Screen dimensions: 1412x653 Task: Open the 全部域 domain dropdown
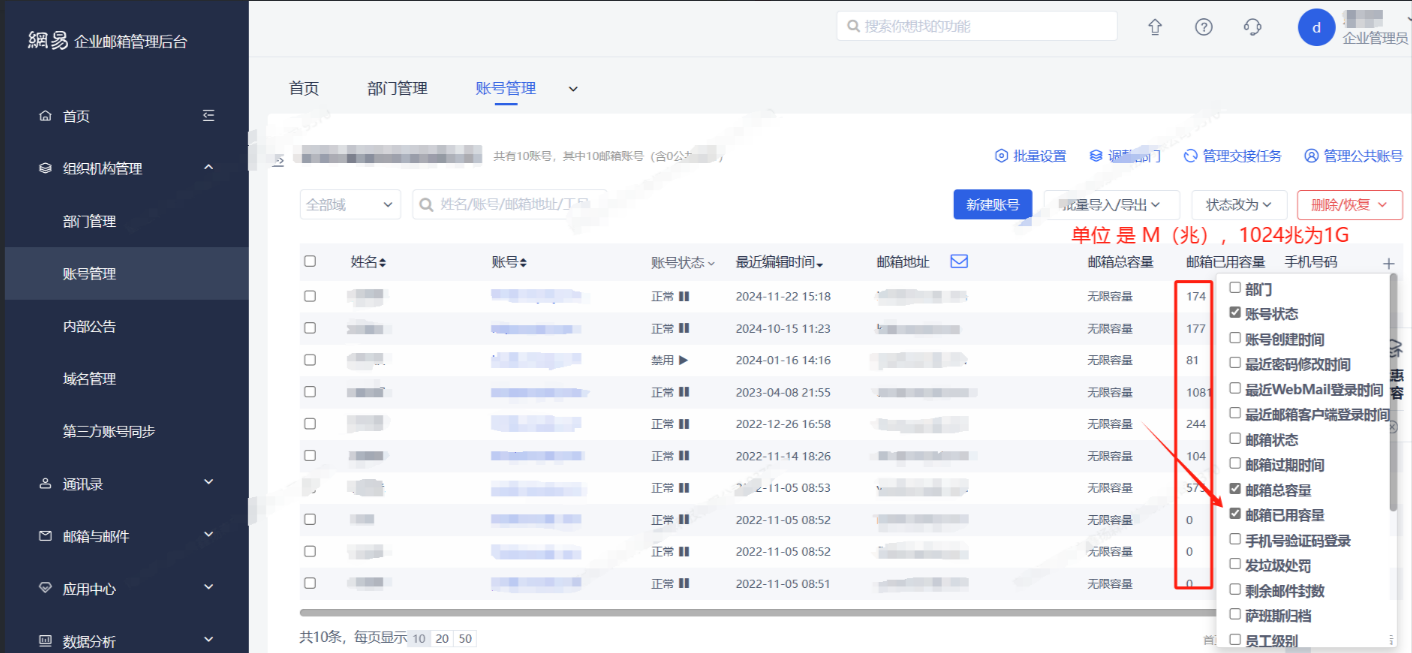(349, 204)
